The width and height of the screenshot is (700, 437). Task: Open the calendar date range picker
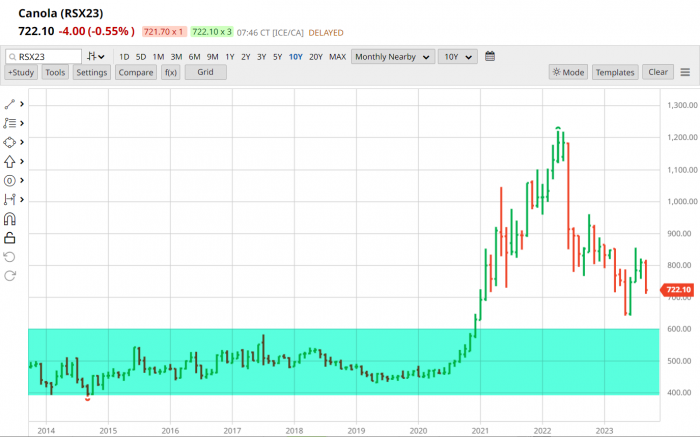490,56
